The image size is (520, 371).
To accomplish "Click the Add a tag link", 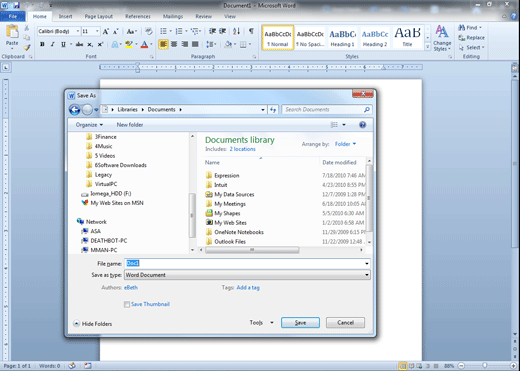I will click(248, 288).
